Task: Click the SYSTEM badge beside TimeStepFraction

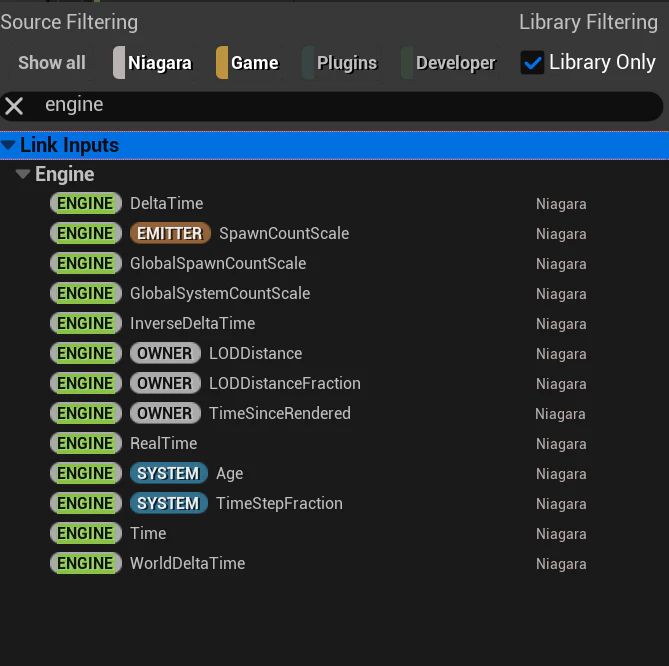Action: point(169,503)
